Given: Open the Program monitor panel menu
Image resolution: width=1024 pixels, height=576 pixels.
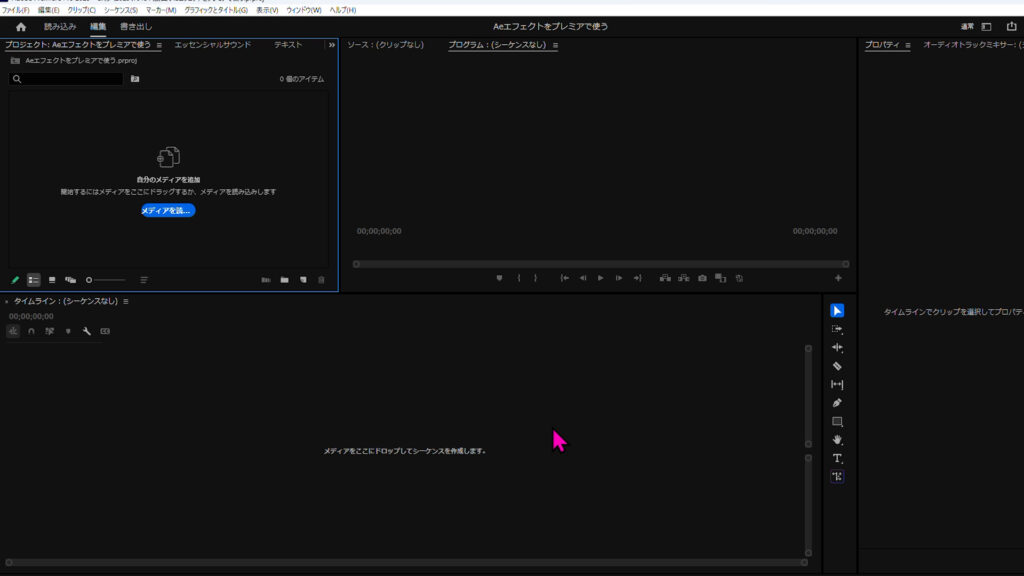Looking at the screenshot, I should click(x=555, y=45).
